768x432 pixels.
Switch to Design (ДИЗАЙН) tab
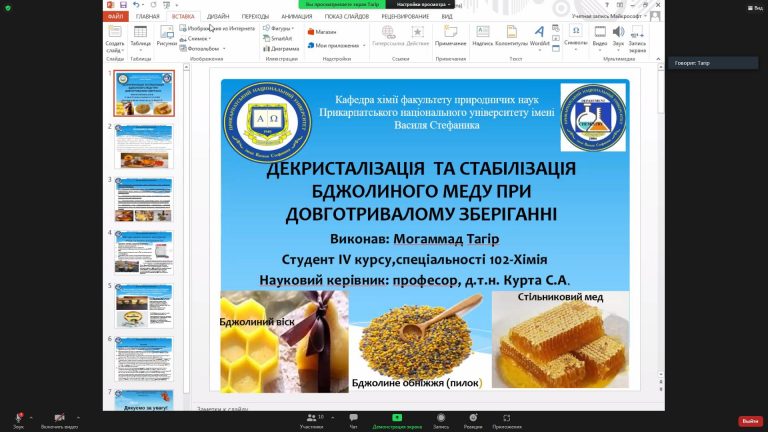pos(218,16)
